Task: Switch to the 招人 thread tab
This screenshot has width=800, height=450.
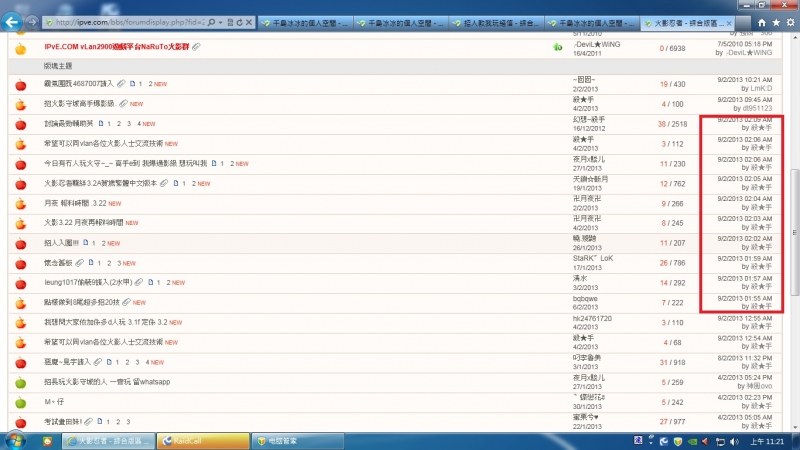Action: pyautogui.click(x=496, y=23)
